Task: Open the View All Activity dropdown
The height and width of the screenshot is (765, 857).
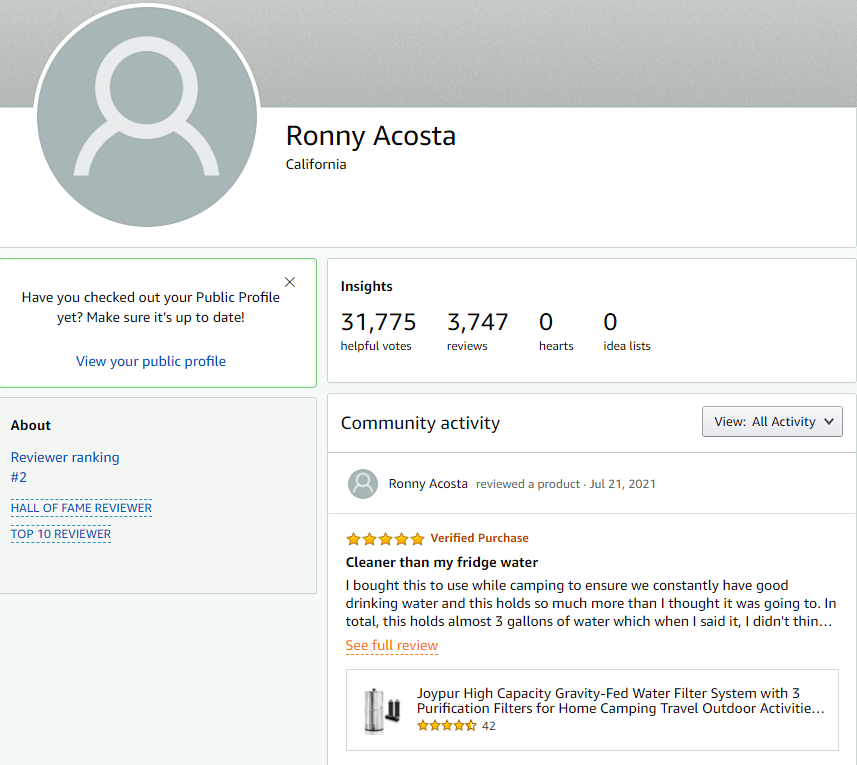Action: [x=772, y=421]
